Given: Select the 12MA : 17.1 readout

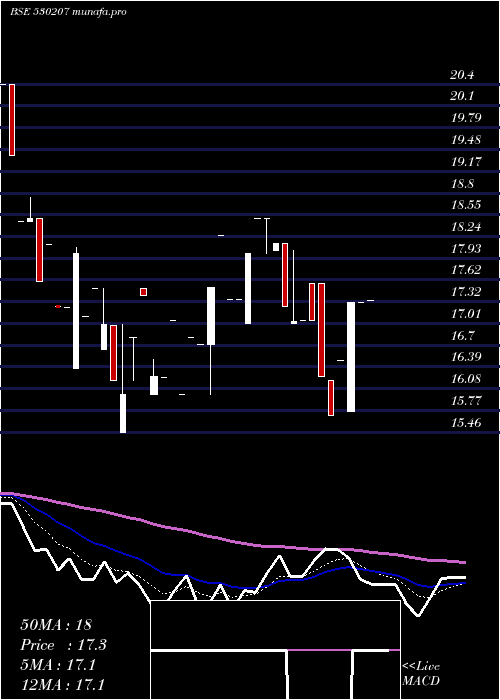Looking at the screenshot, I should tap(62, 684).
